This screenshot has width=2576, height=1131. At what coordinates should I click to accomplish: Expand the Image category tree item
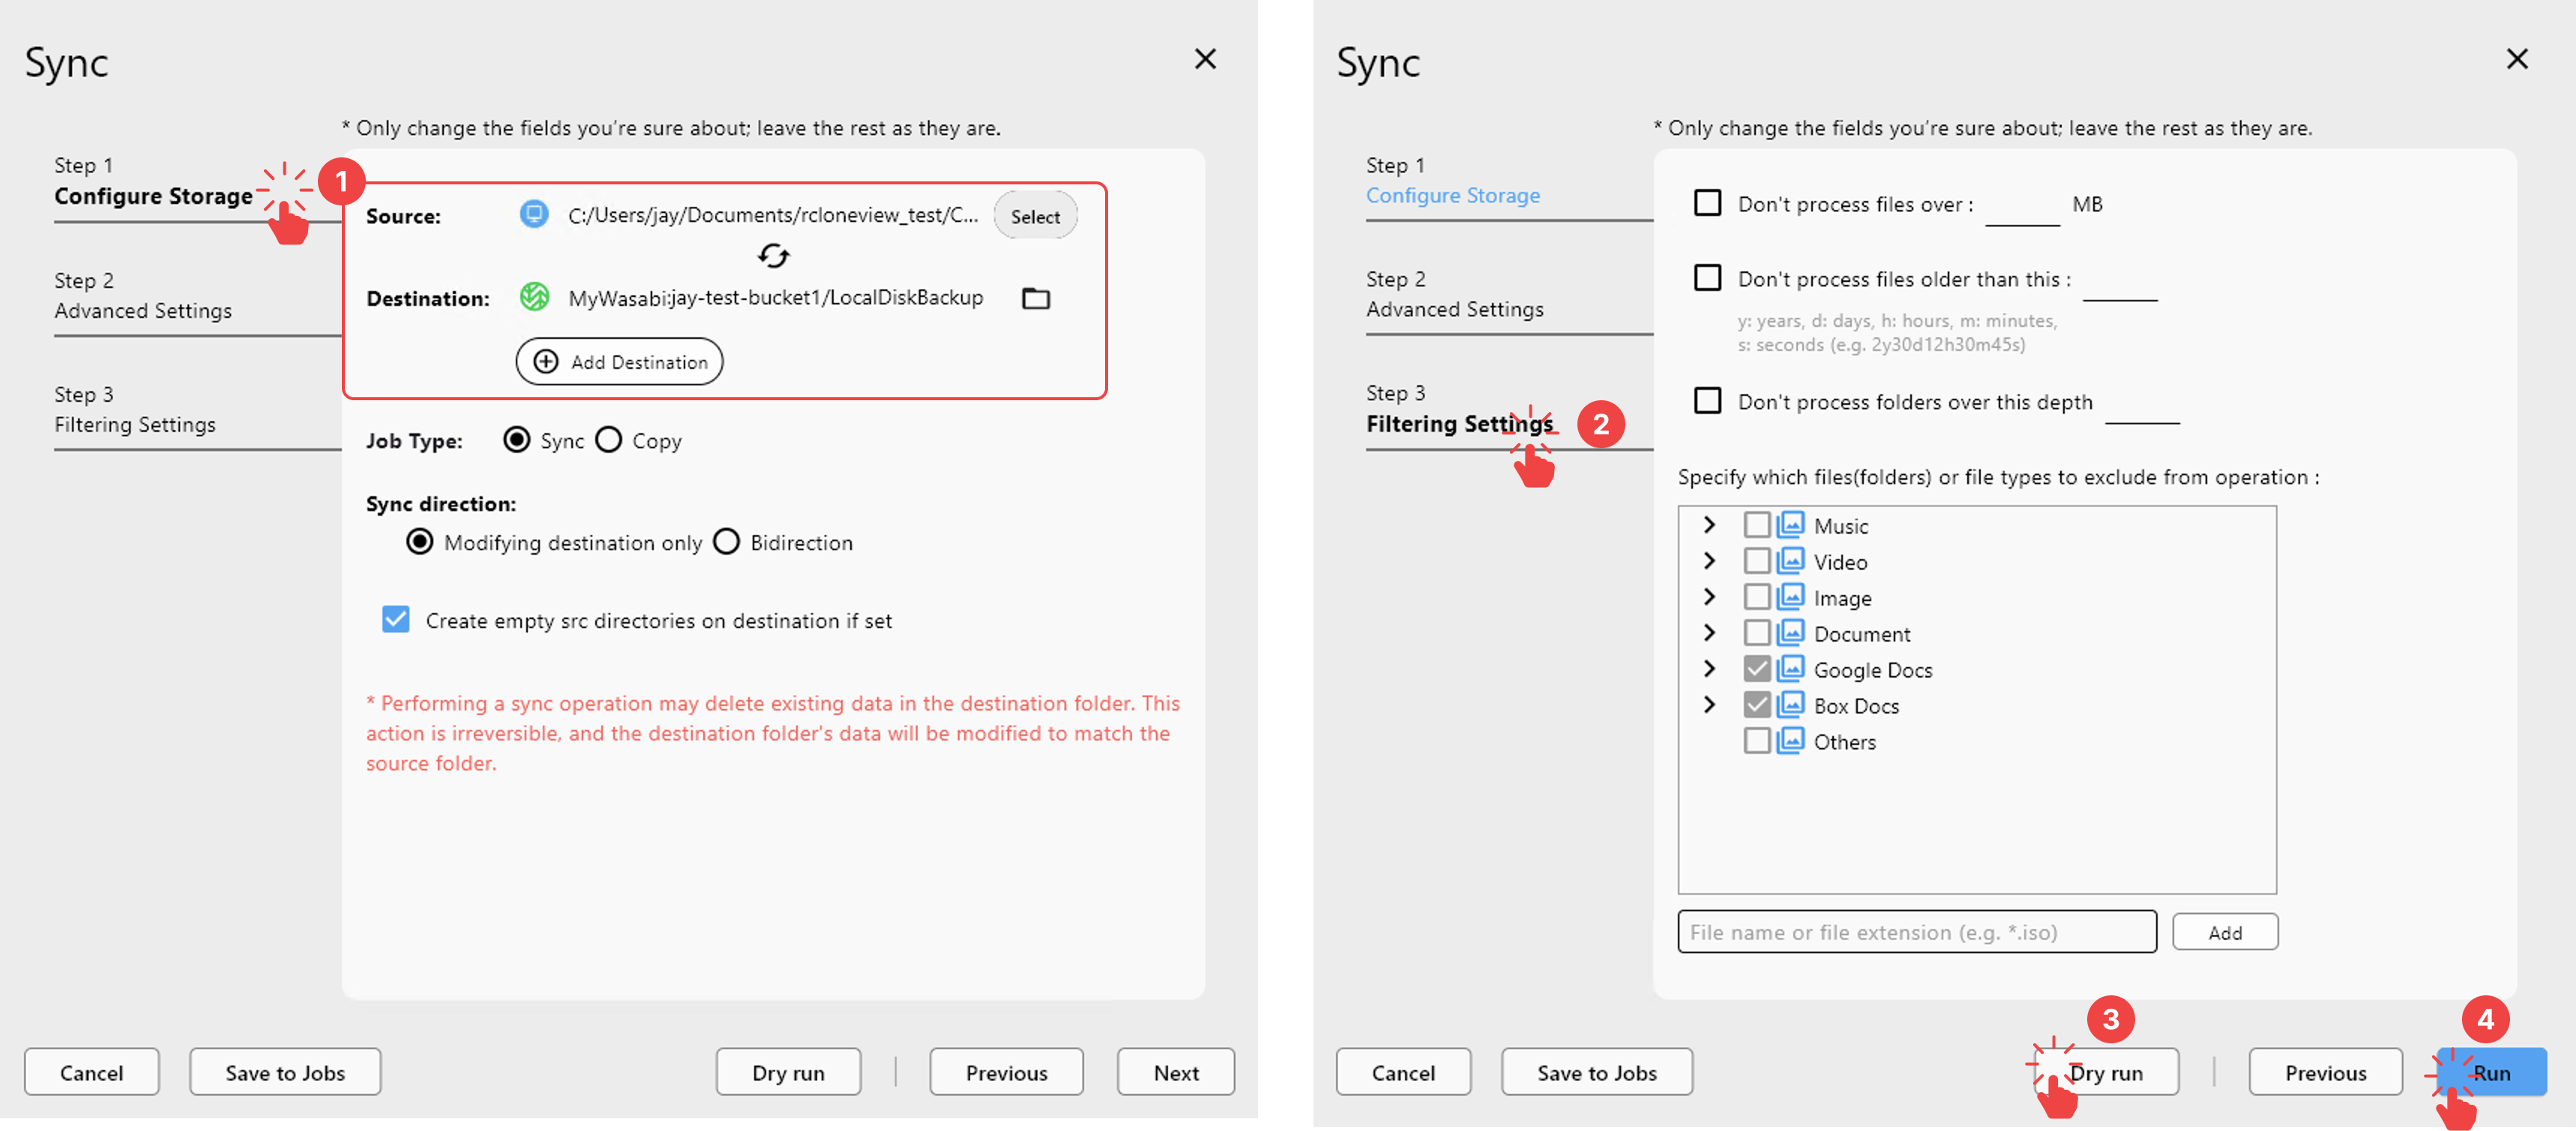[x=1710, y=597]
